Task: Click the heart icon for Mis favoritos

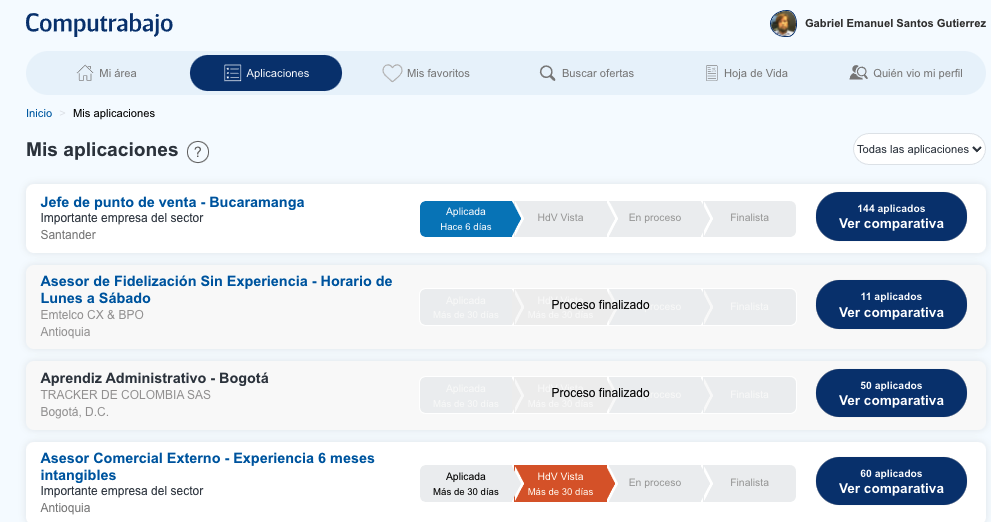Action: (392, 73)
